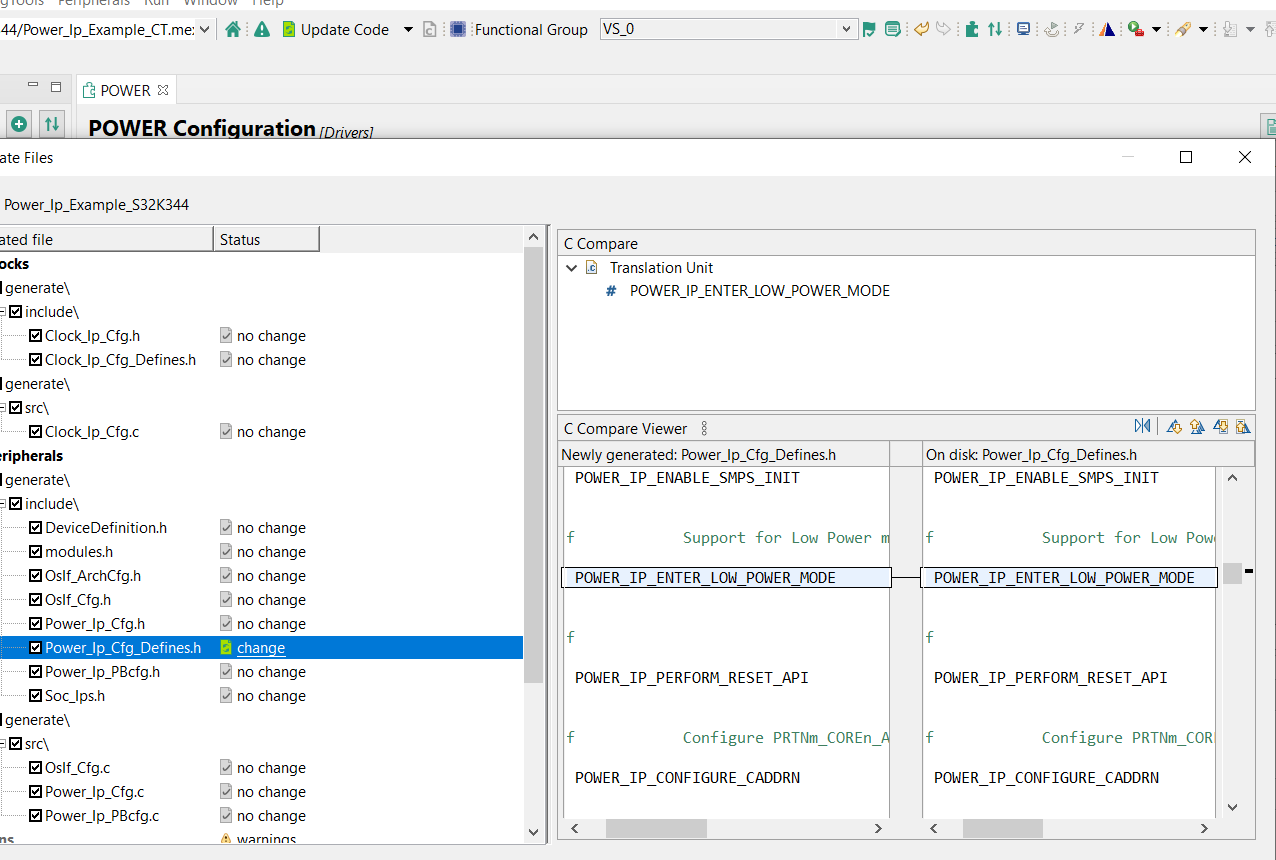Click the 'change' status link
Screen dimensions: 1276x860
pos(261,648)
